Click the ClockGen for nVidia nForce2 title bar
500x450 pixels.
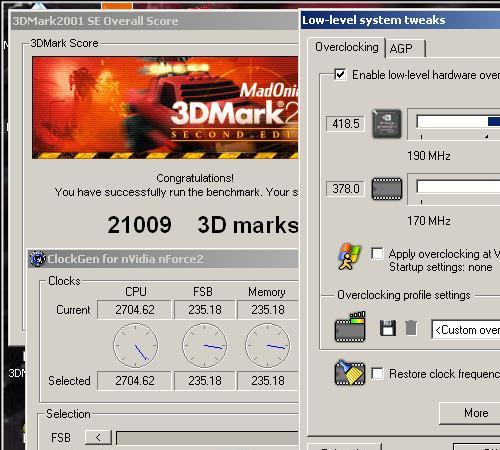(163, 259)
